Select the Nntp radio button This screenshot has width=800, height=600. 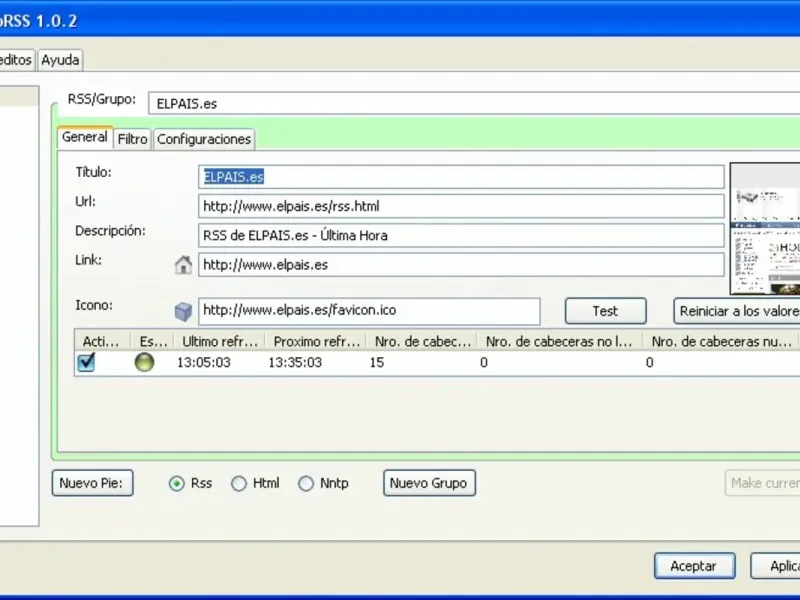coord(306,483)
